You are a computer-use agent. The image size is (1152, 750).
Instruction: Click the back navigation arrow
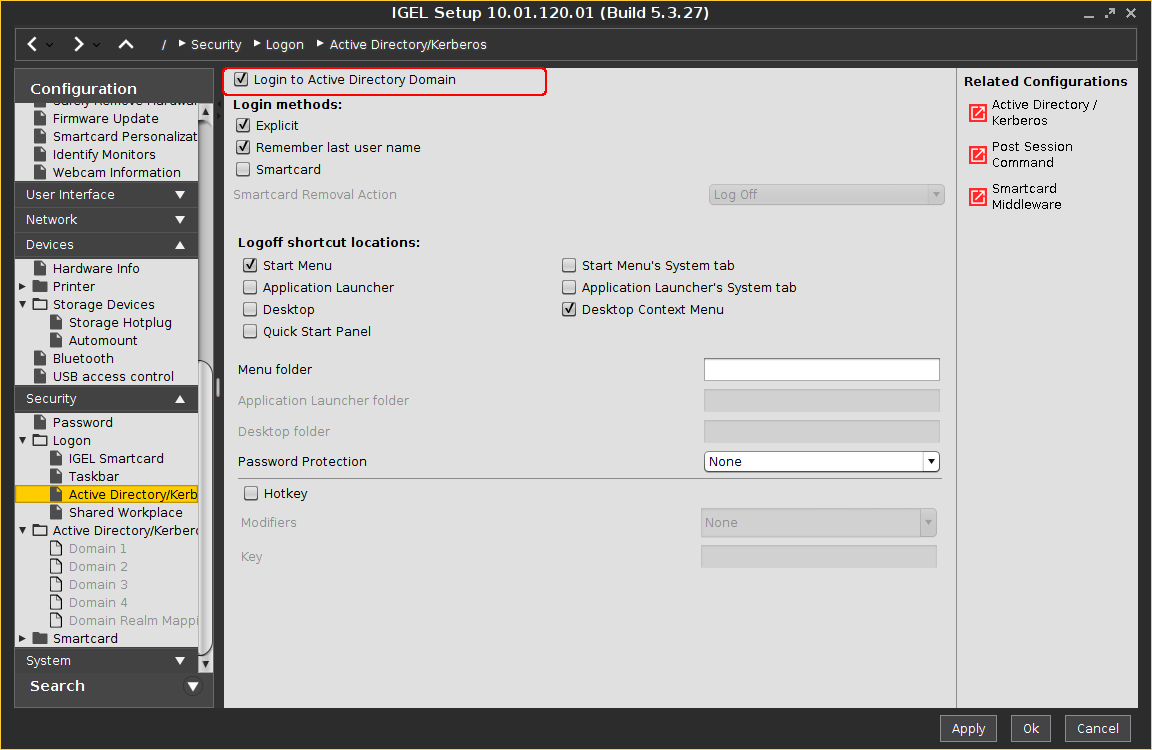[33, 44]
